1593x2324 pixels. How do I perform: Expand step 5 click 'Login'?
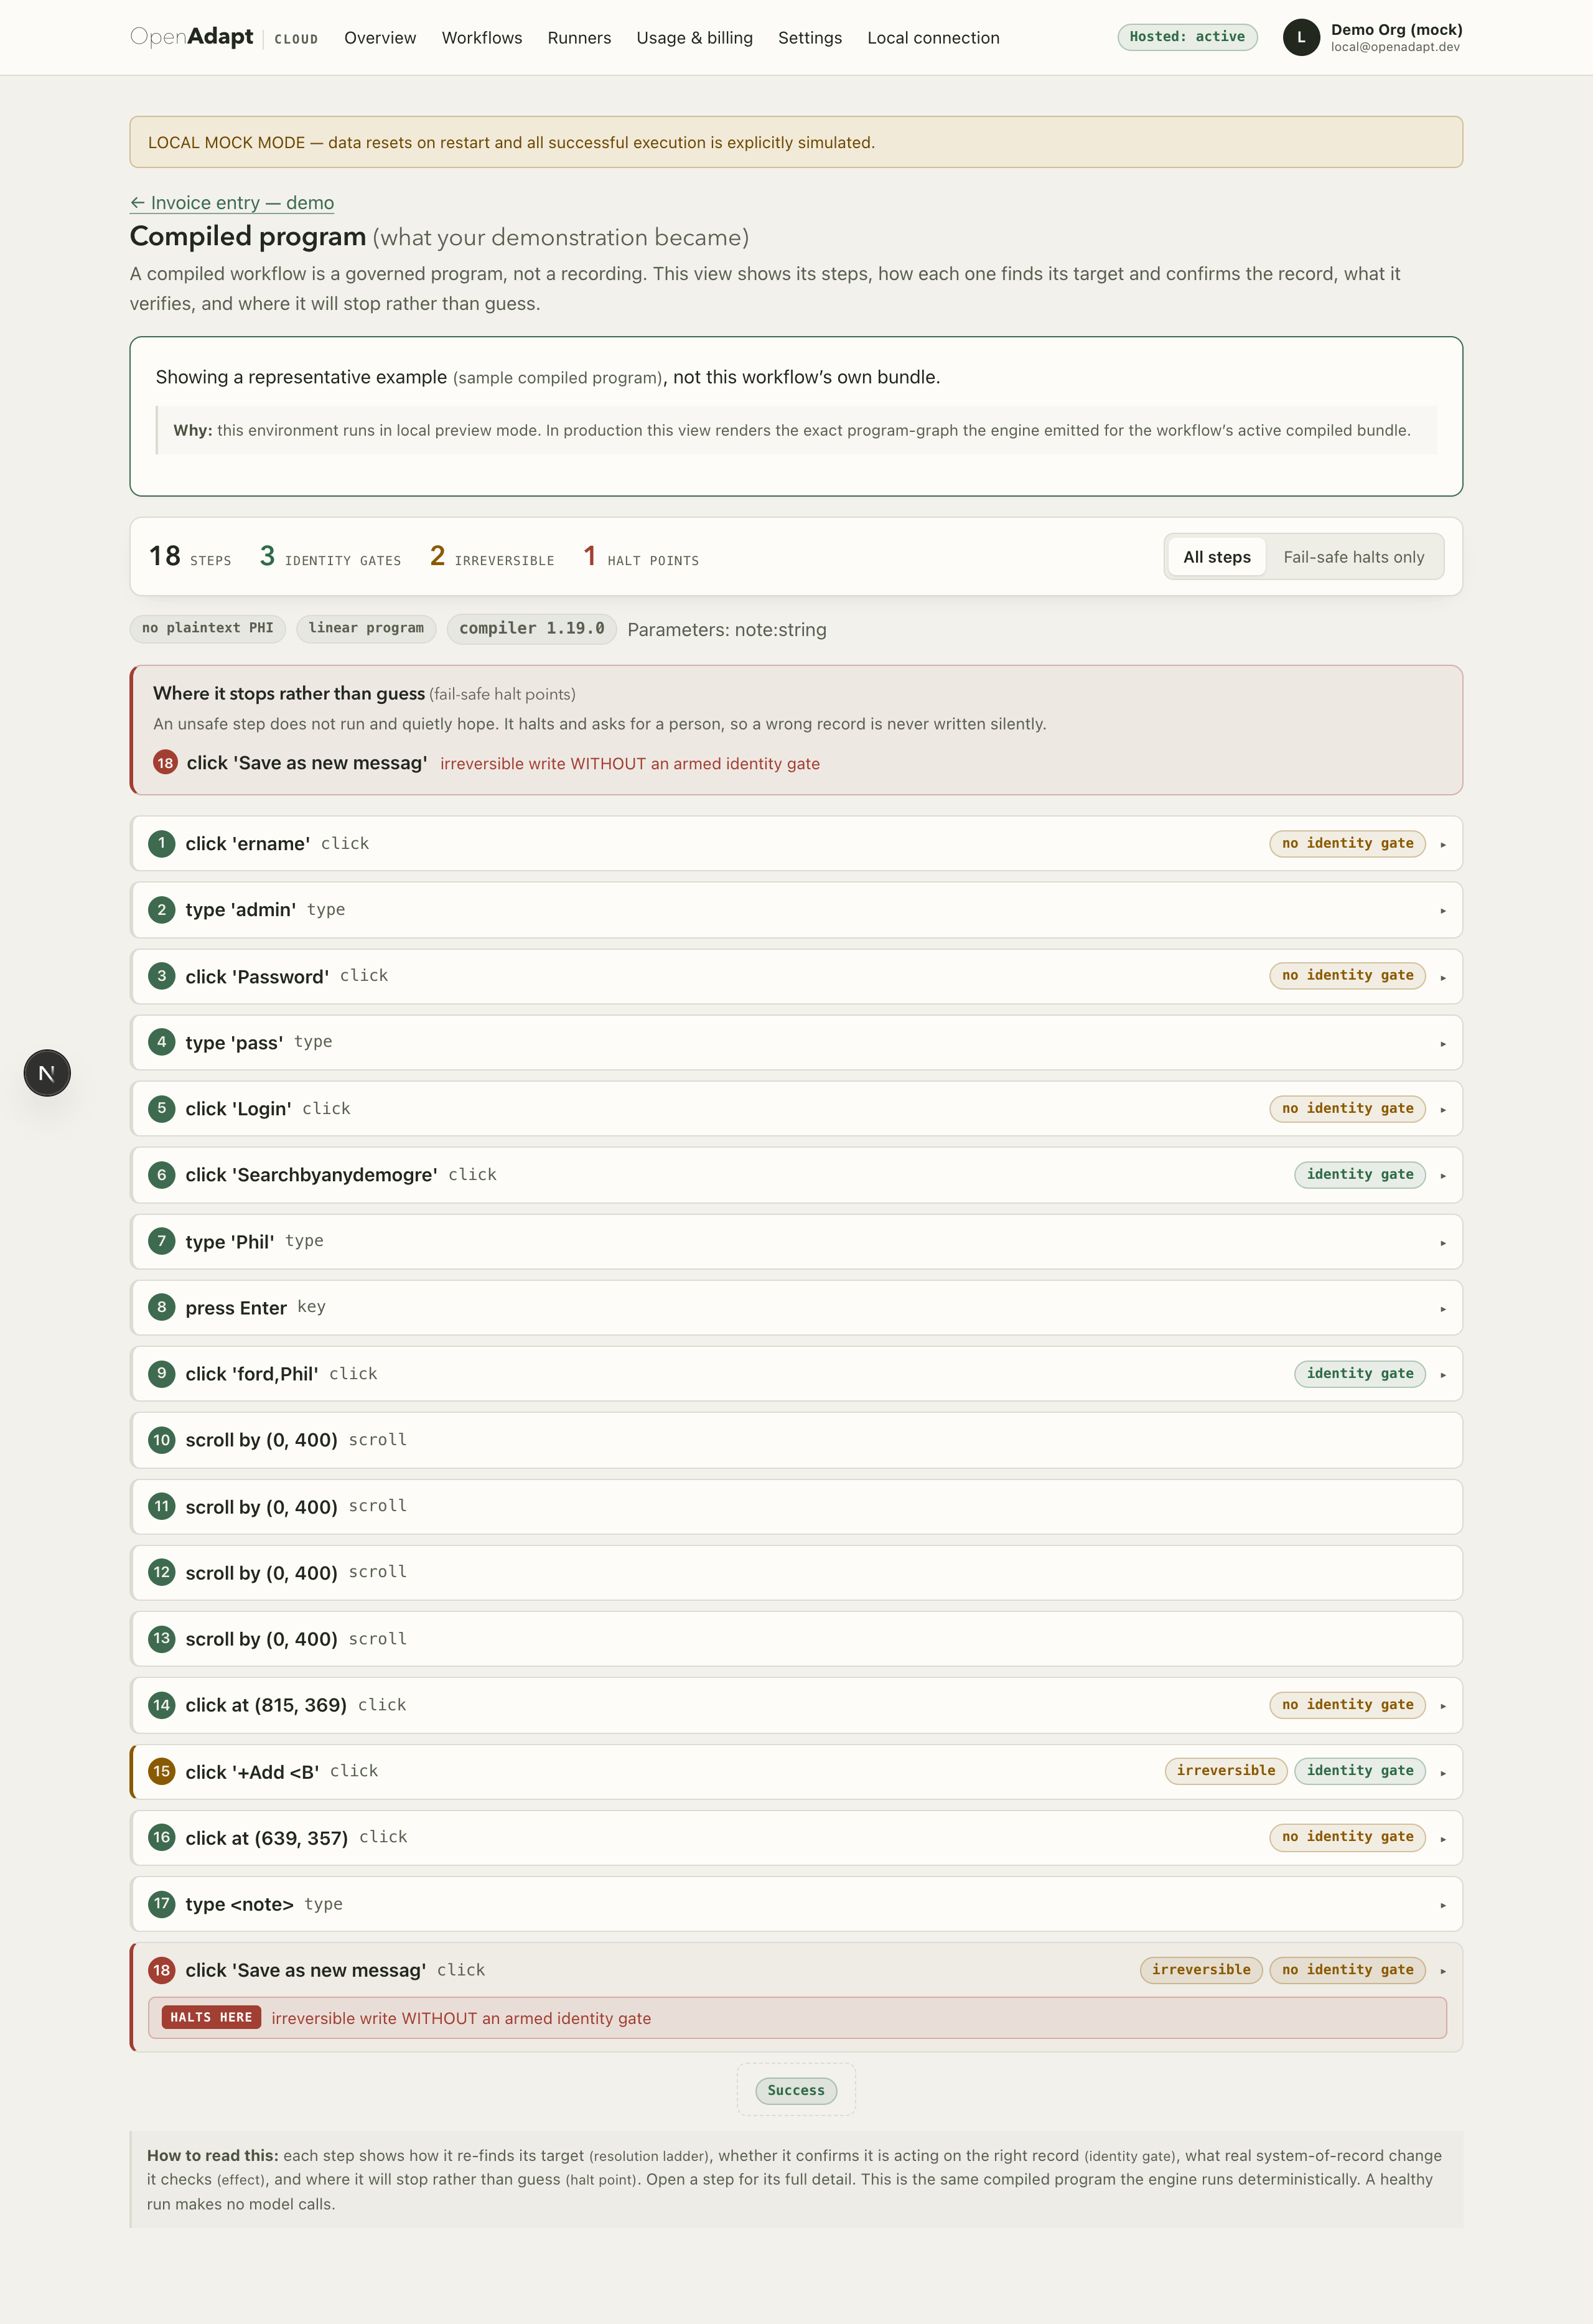coord(797,1108)
